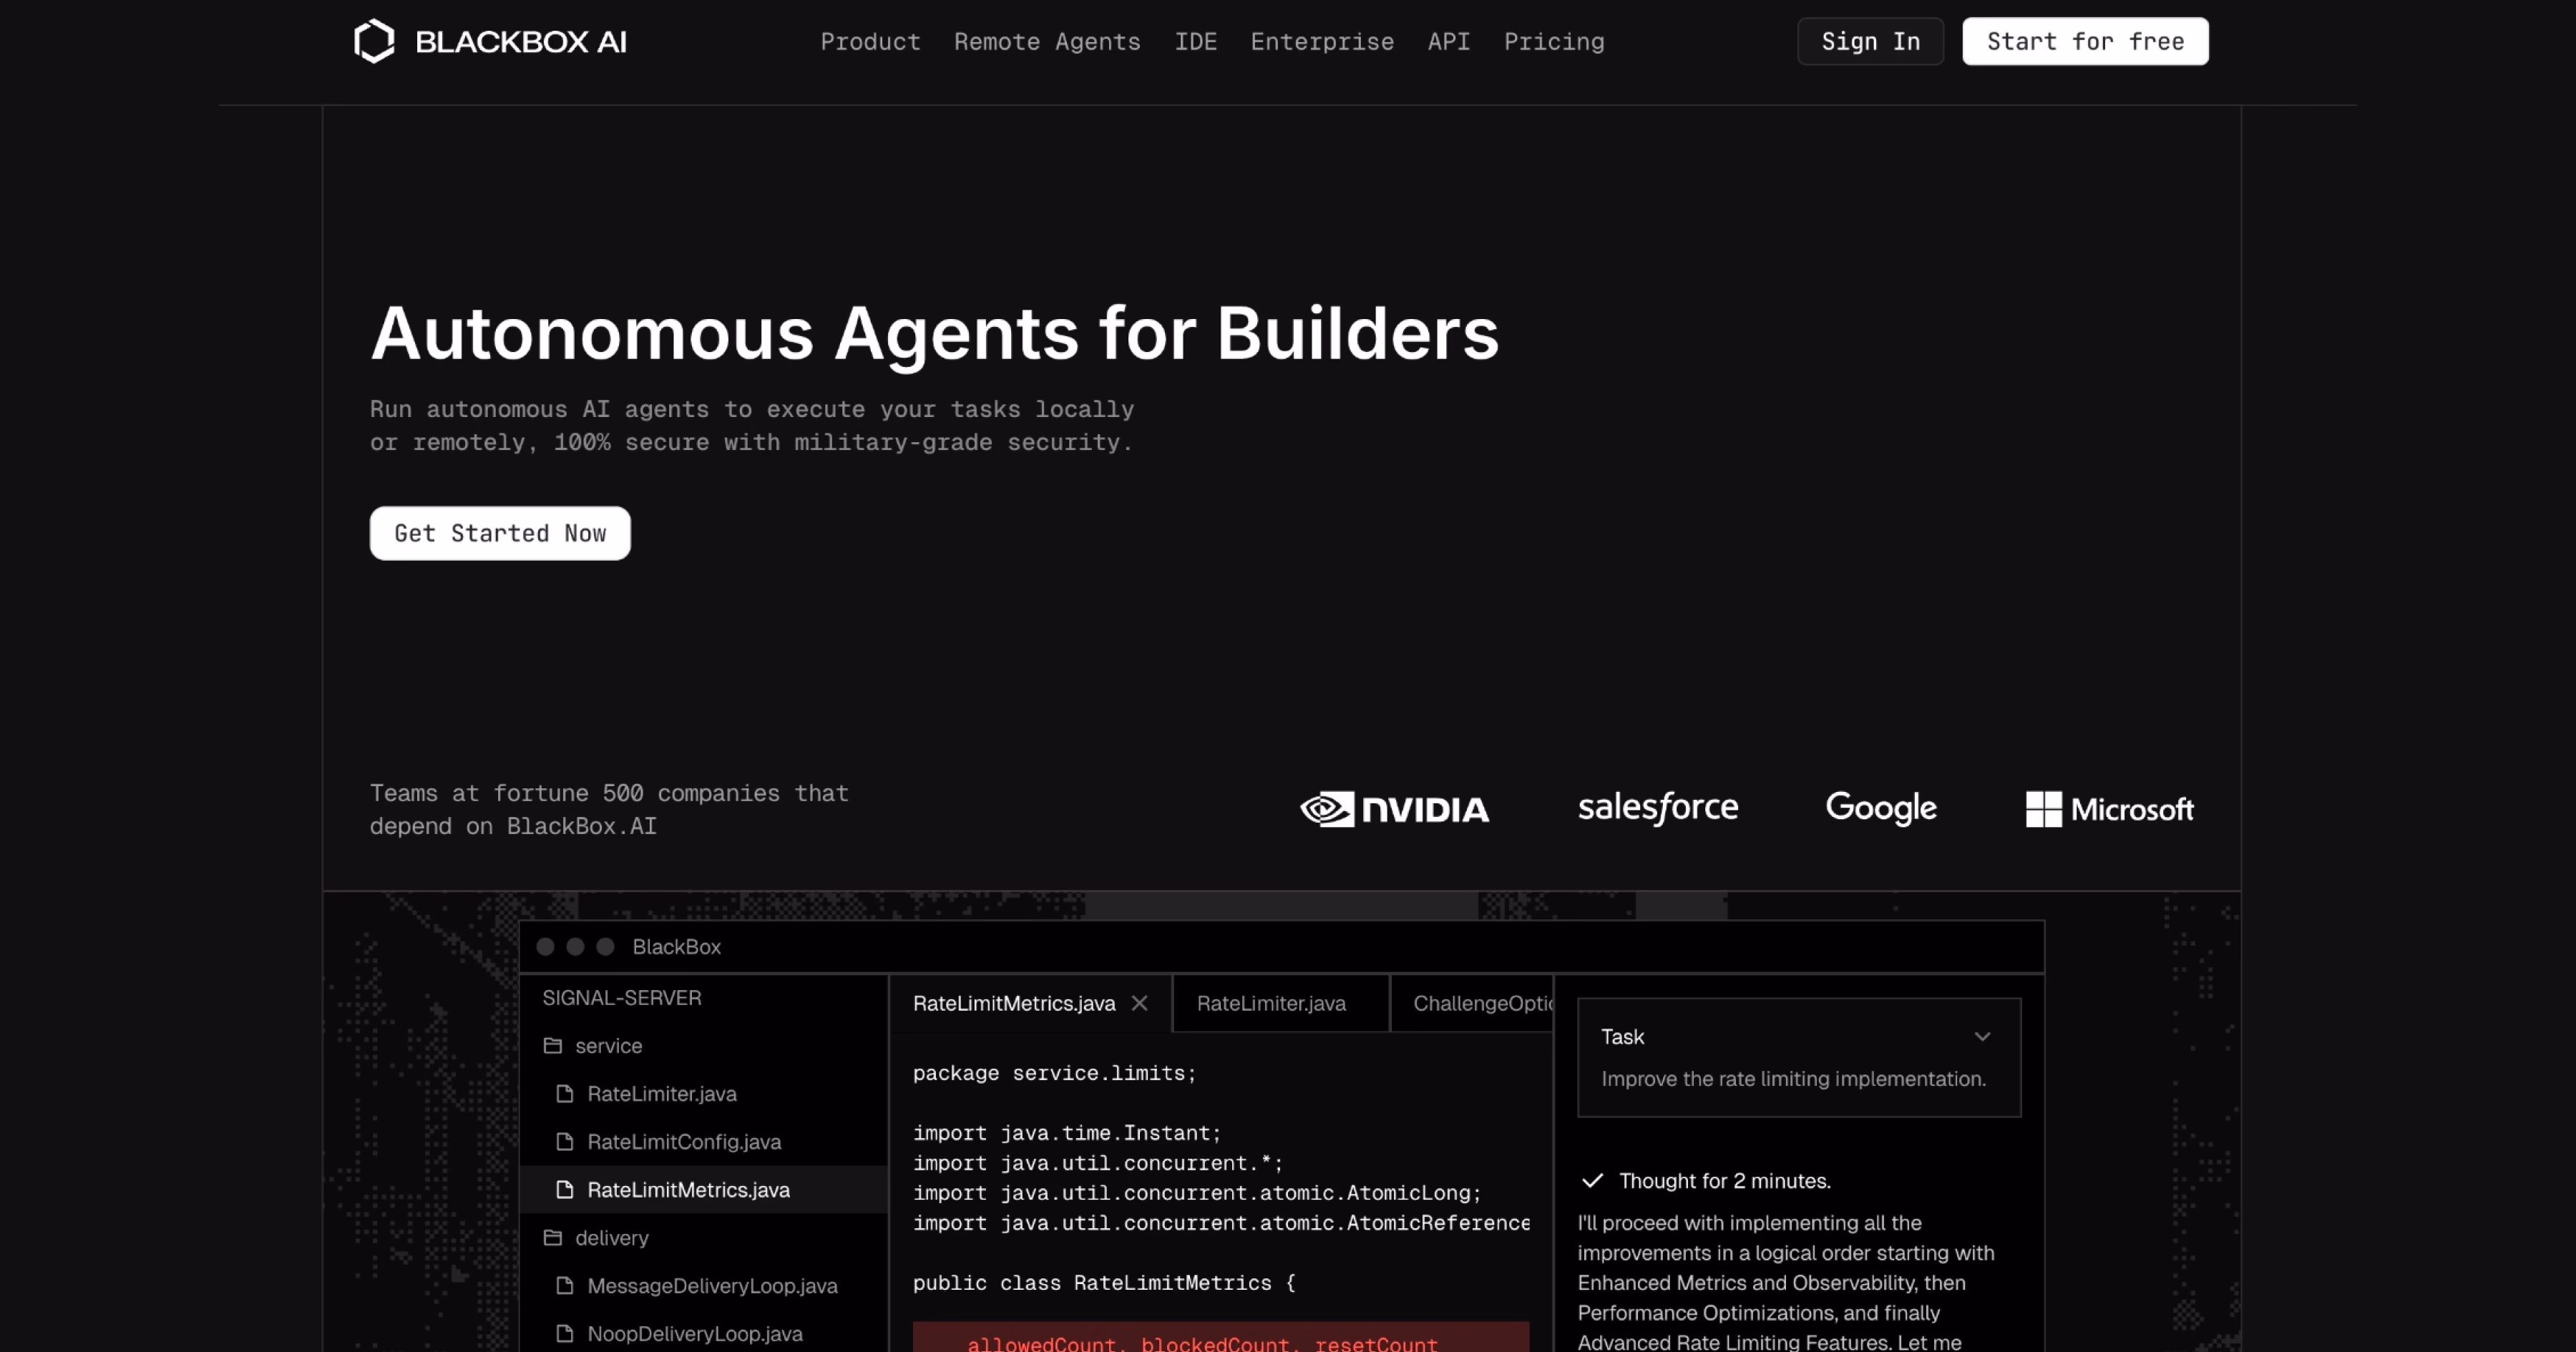Collapse the Task panel chevron
2576x1352 pixels.
(x=1982, y=1037)
